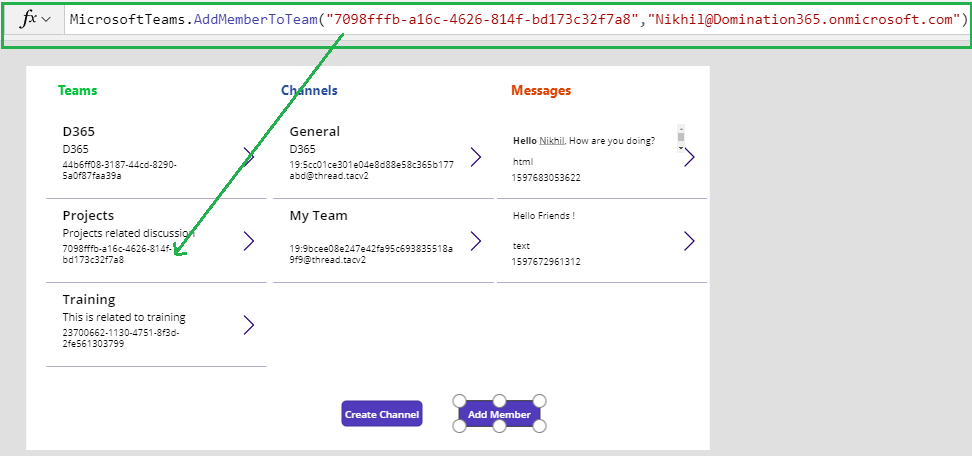Viewport: 972px width, 456px height.
Task: Select the team ID starting 44b6ff08
Action: [x=120, y=170]
